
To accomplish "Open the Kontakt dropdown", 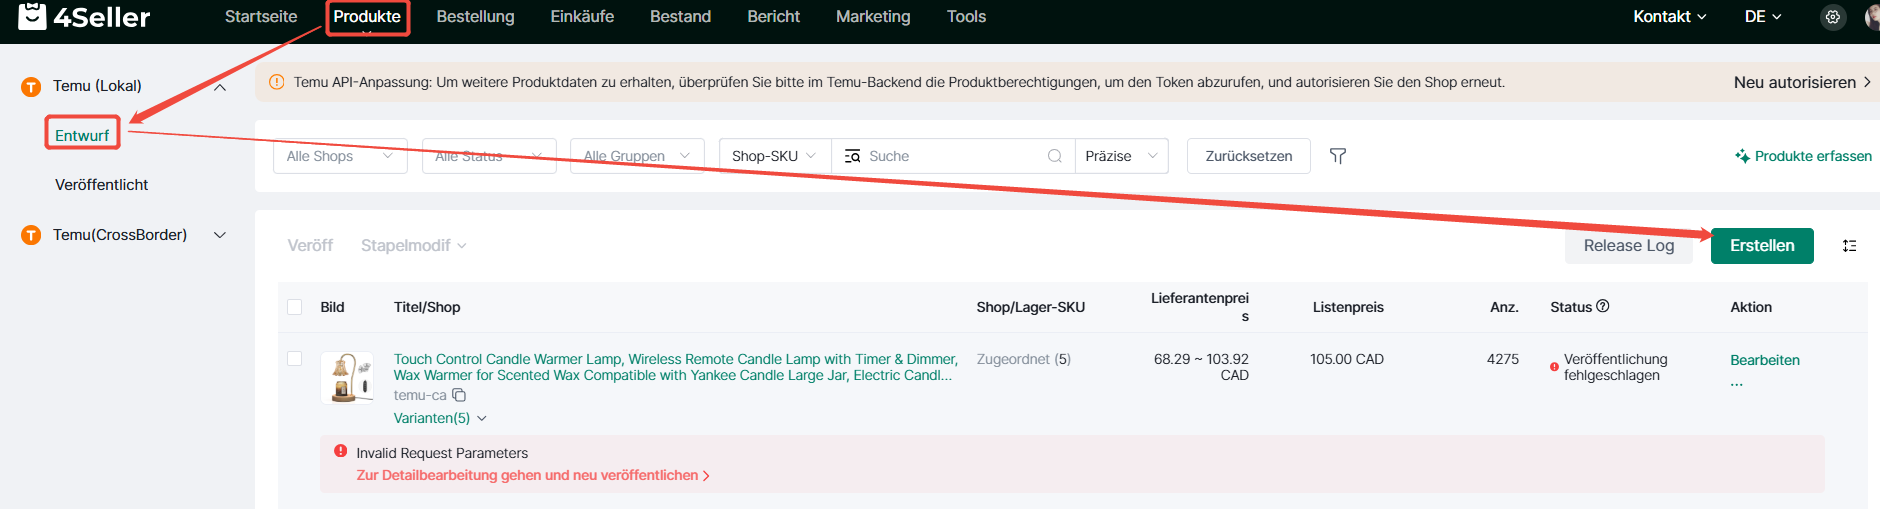I will tap(1669, 17).
